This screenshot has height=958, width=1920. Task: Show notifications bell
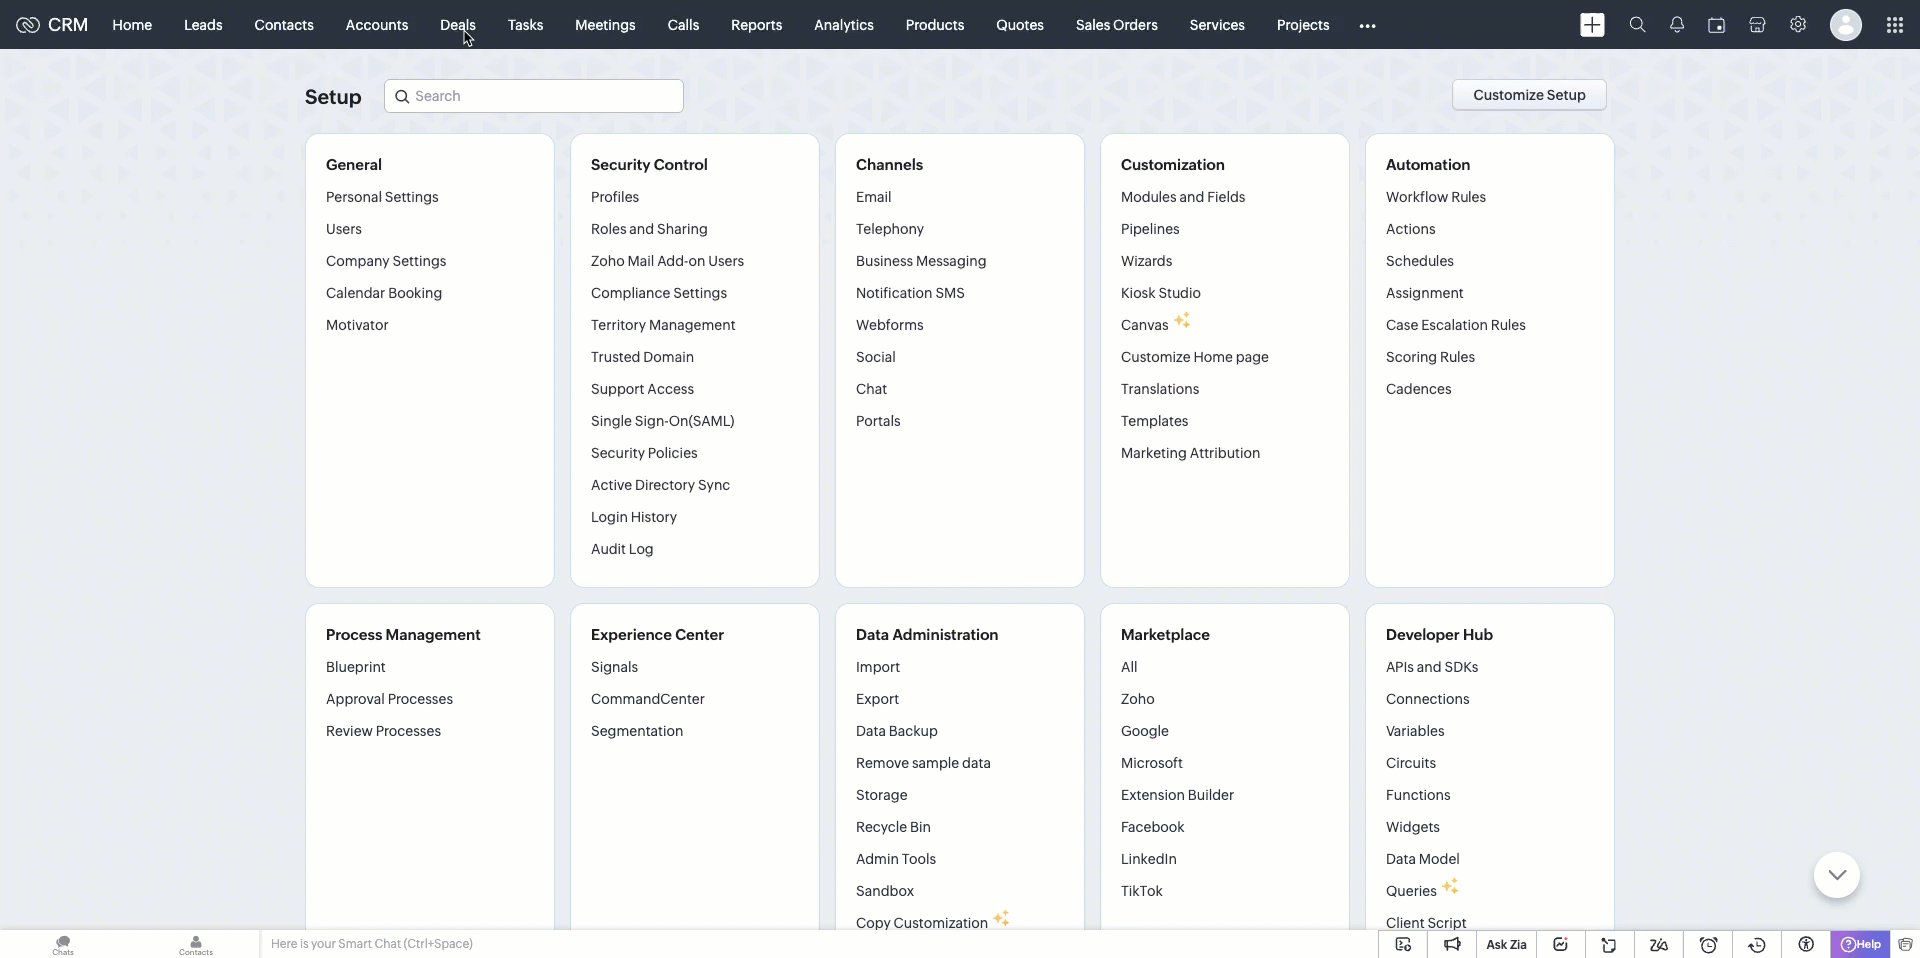(x=1677, y=25)
